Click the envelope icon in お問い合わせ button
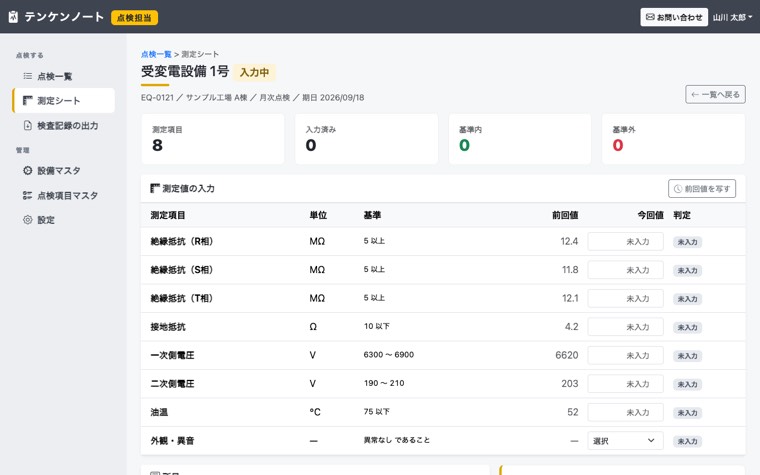This screenshot has width=760, height=475. (650, 17)
